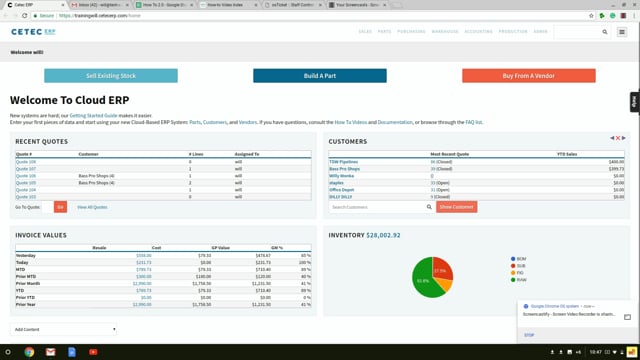The height and width of the screenshot is (360, 640).
Task: Click the notification's screen-share icon
Action: pyautogui.click(x=627, y=317)
